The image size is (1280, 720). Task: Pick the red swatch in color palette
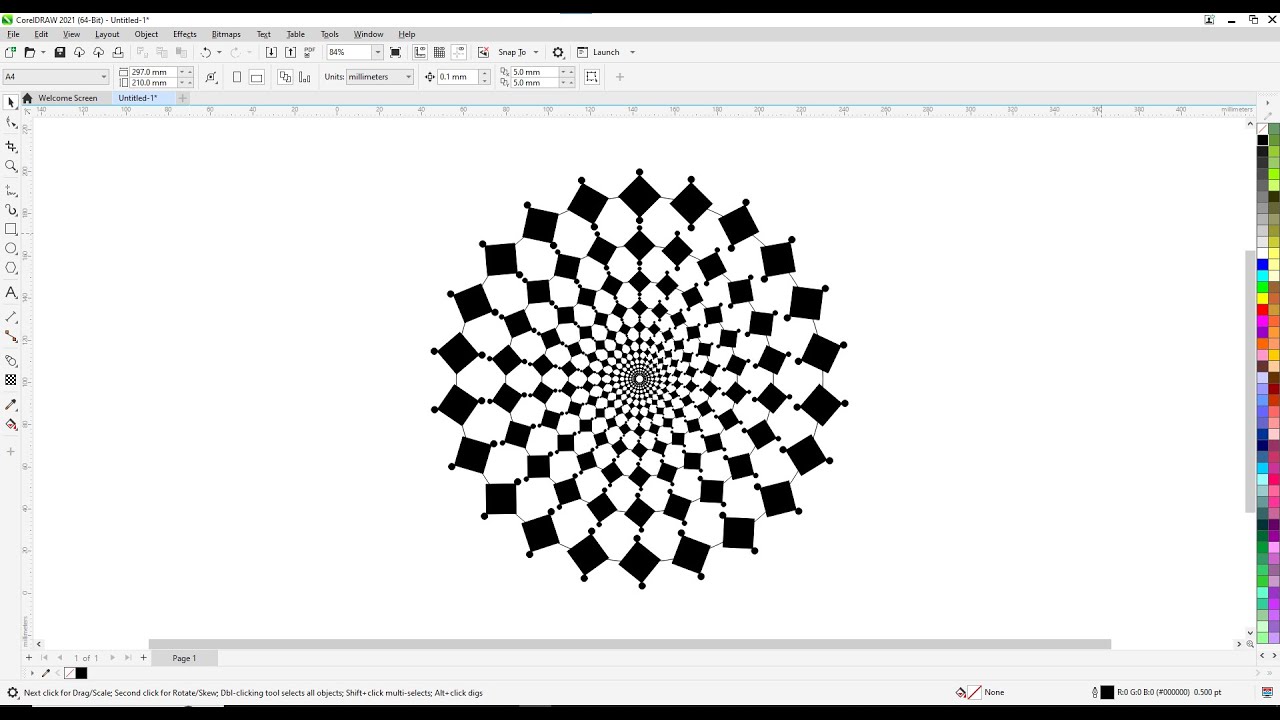(1263, 310)
